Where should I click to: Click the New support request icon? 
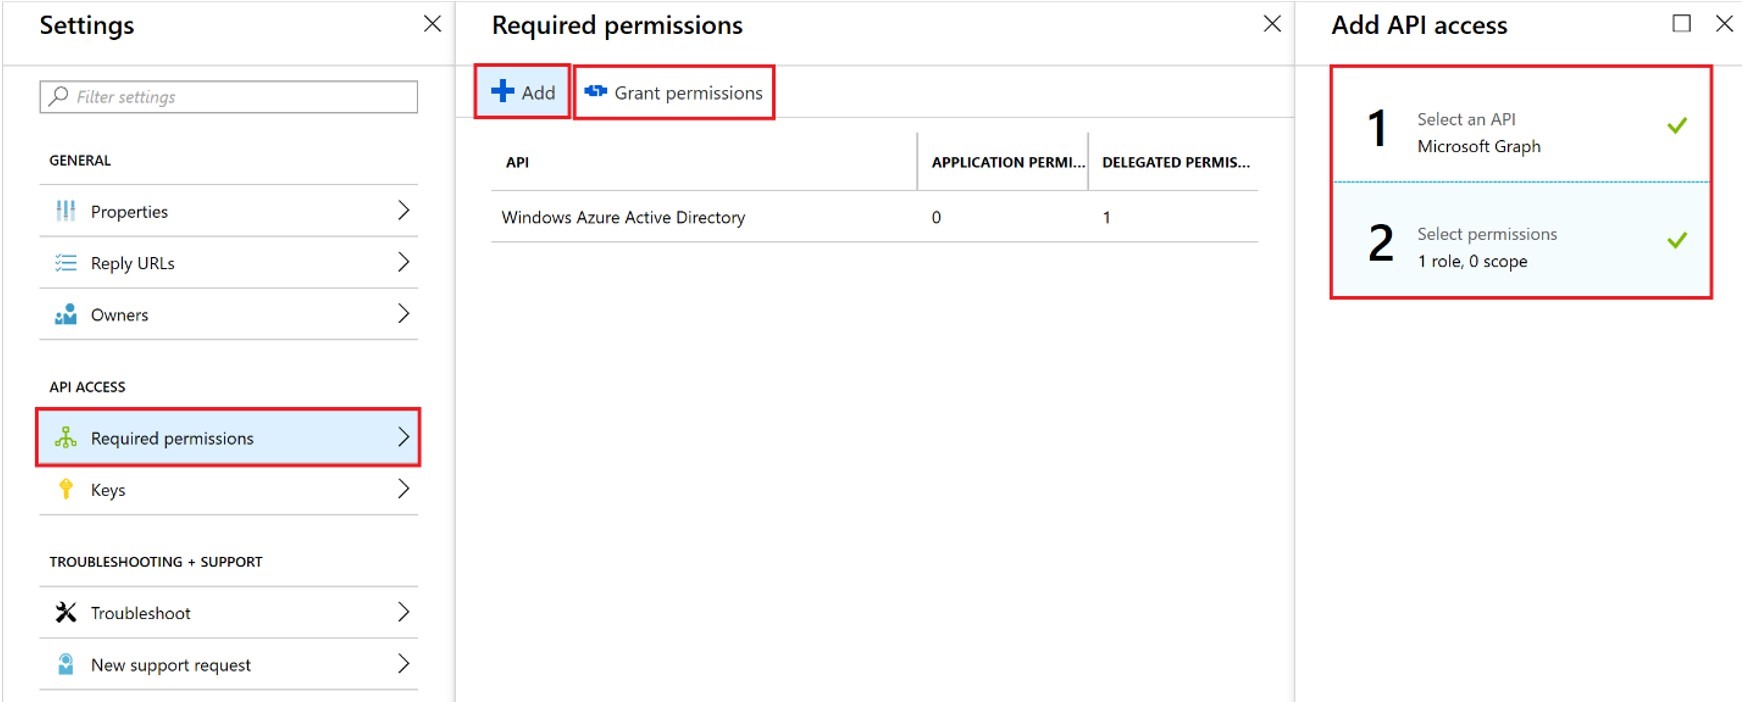[x=66, y=665]
